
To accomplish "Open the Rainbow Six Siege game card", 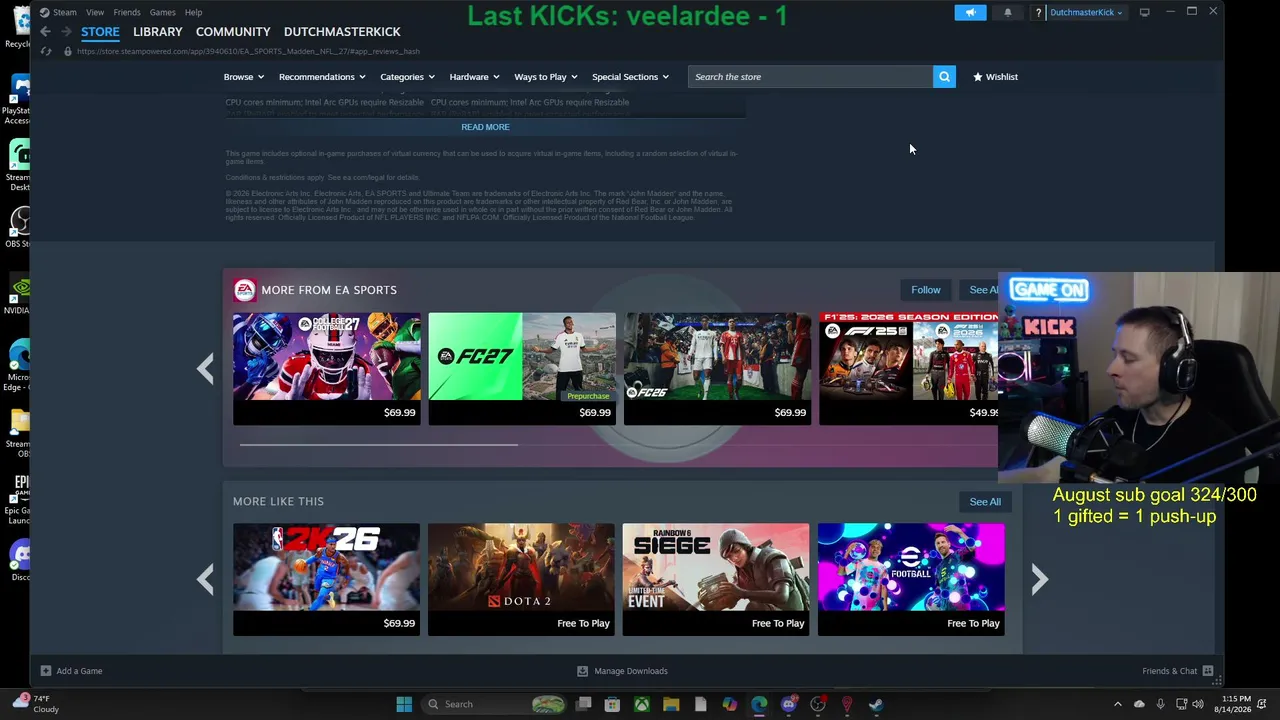I will 717,579.
